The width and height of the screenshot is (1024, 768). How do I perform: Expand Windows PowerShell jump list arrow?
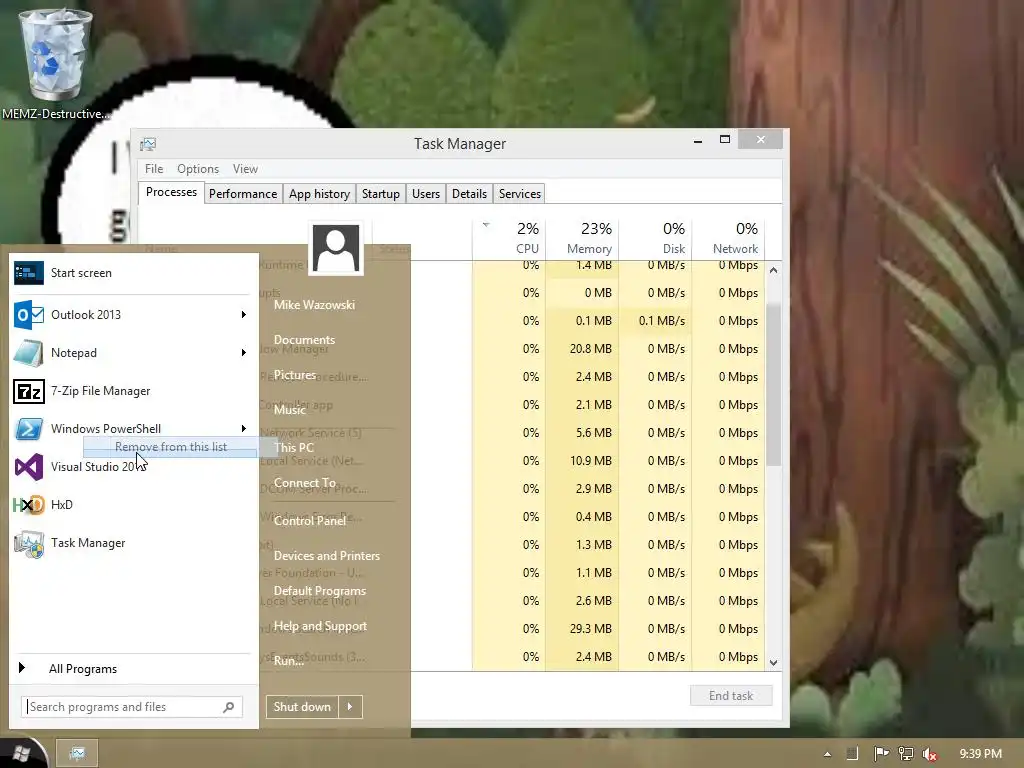click(x=244, y=428)
